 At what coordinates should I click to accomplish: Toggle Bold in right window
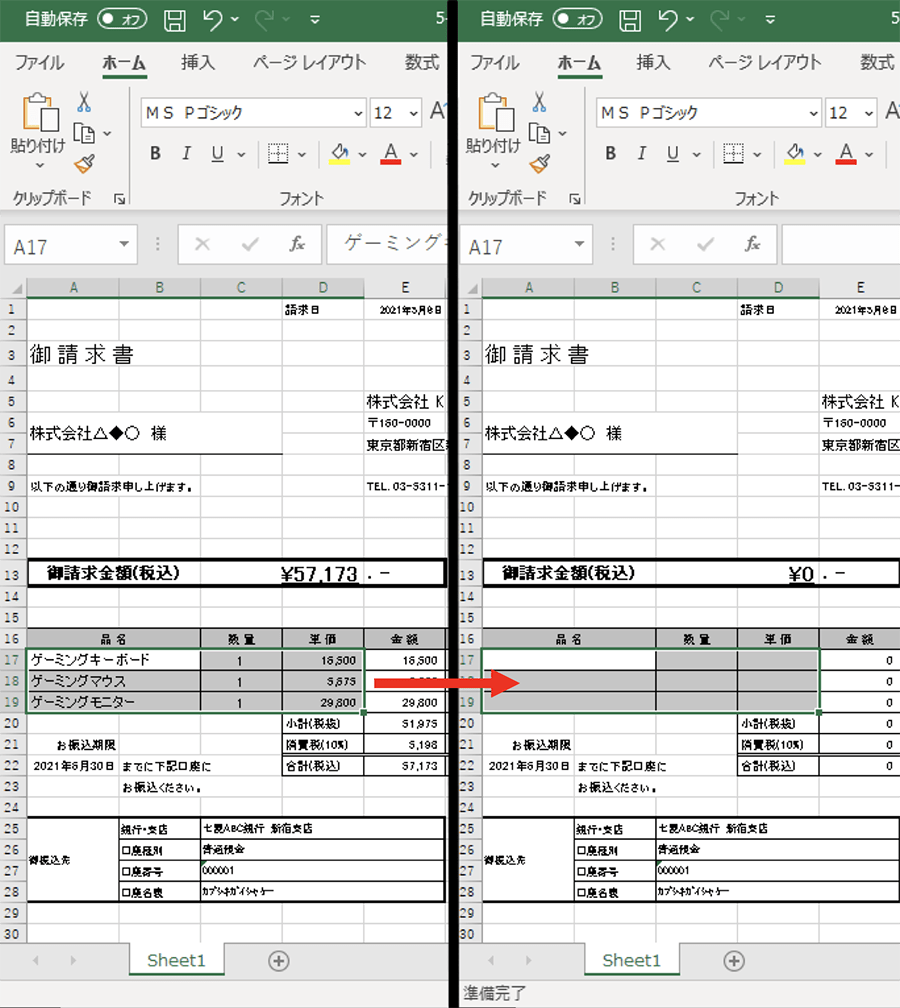(610, 154)
